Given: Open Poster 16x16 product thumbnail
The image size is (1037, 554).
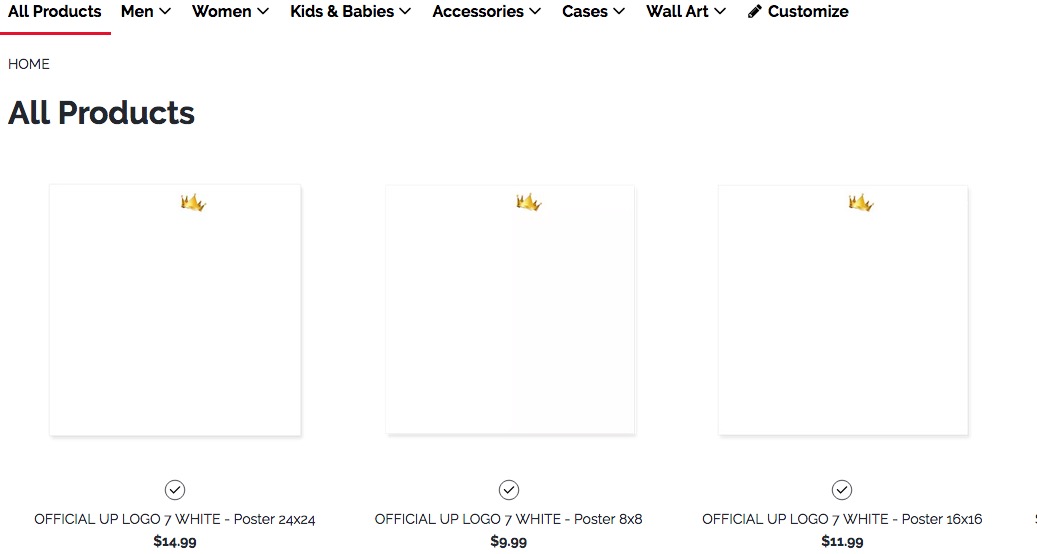Looking at the screenshot, I should (x=843, y=310).
